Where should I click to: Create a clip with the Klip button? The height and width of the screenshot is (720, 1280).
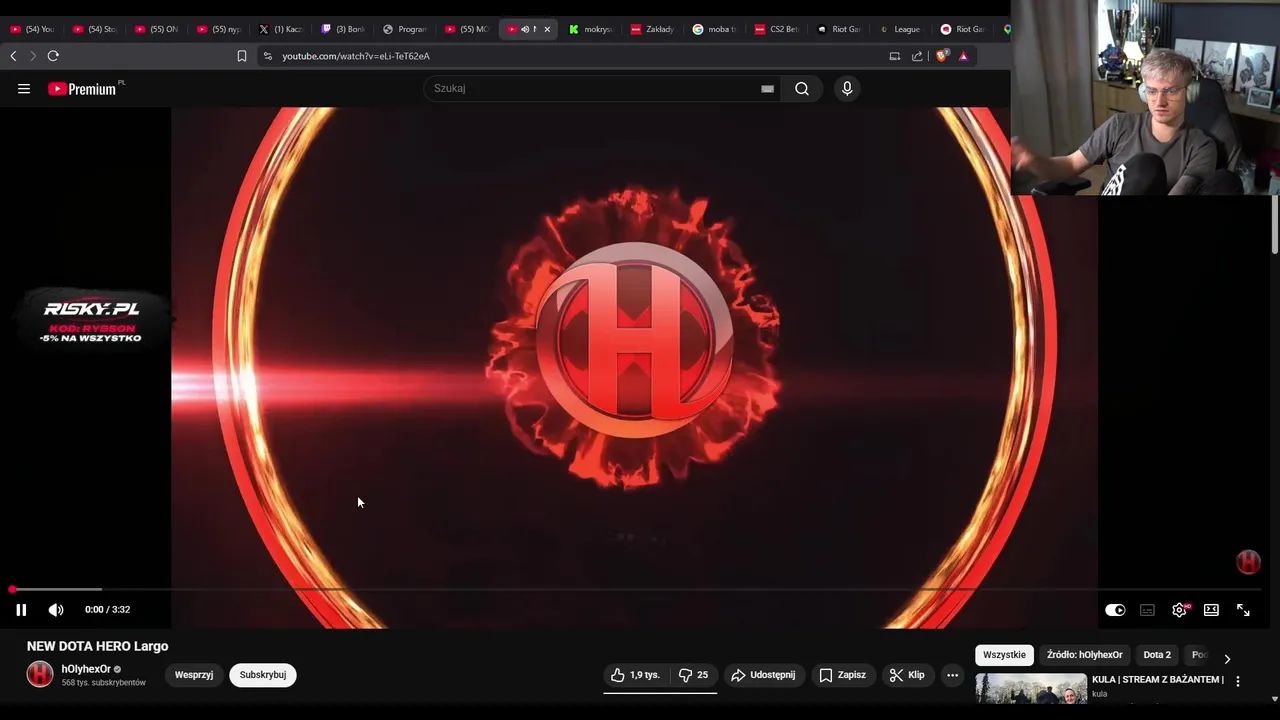click(x=907, y=675)
